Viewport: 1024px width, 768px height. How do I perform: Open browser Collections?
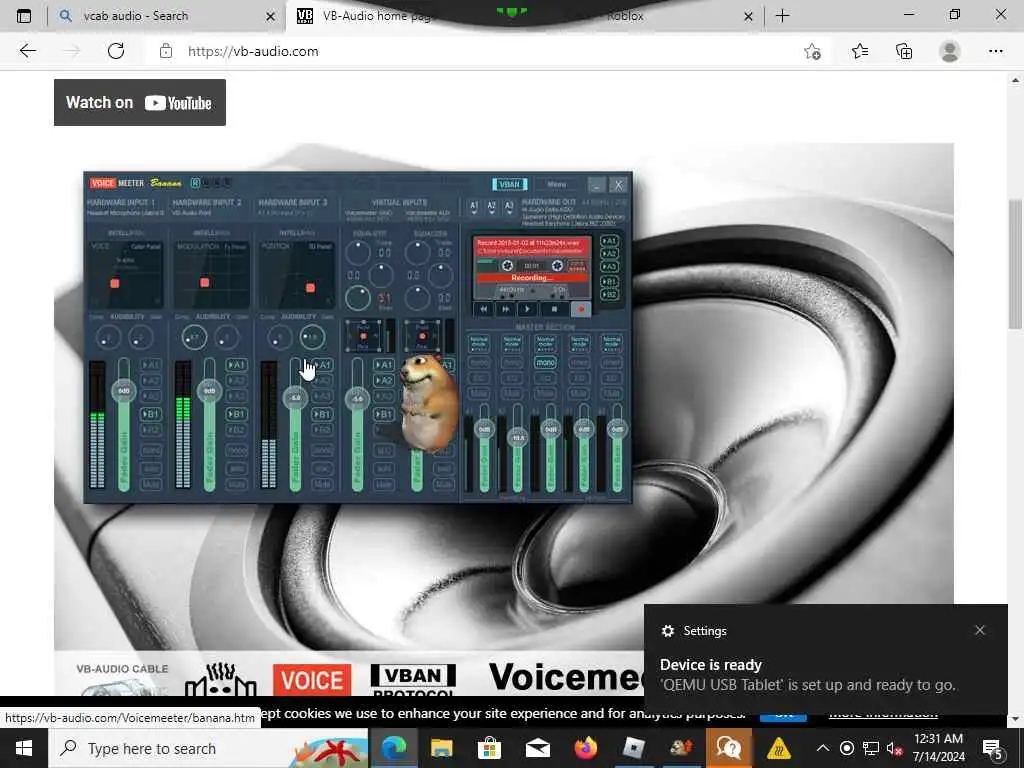click(904, 51)
